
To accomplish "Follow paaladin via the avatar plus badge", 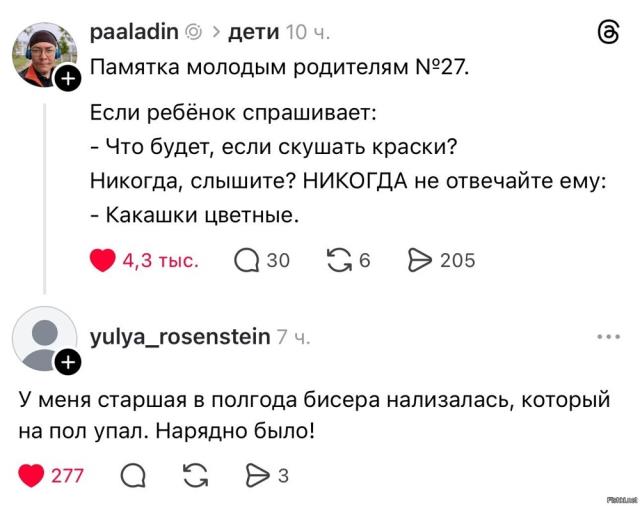I will tap(67, 79).
